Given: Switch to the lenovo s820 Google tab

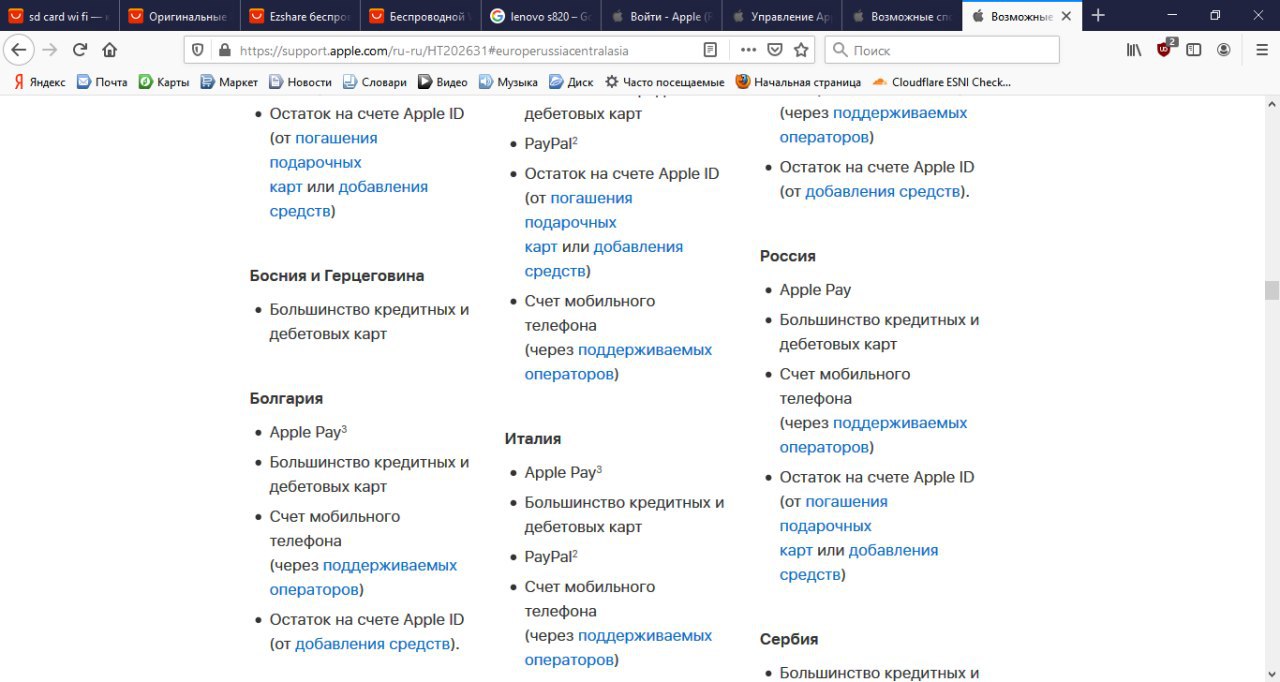Looking at the screenshot, I should (x=540, y=16).
